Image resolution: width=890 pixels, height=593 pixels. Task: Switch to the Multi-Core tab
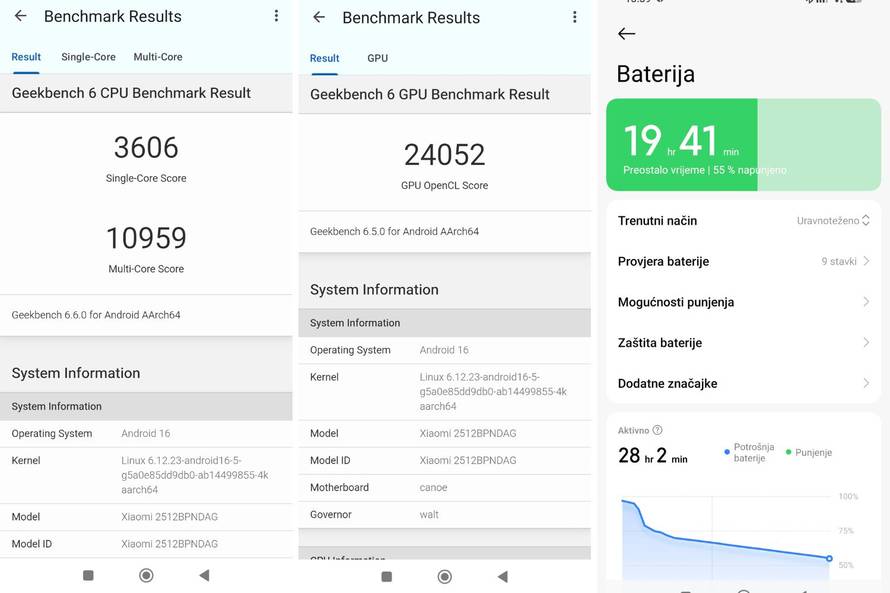click(x=158, y=57)
